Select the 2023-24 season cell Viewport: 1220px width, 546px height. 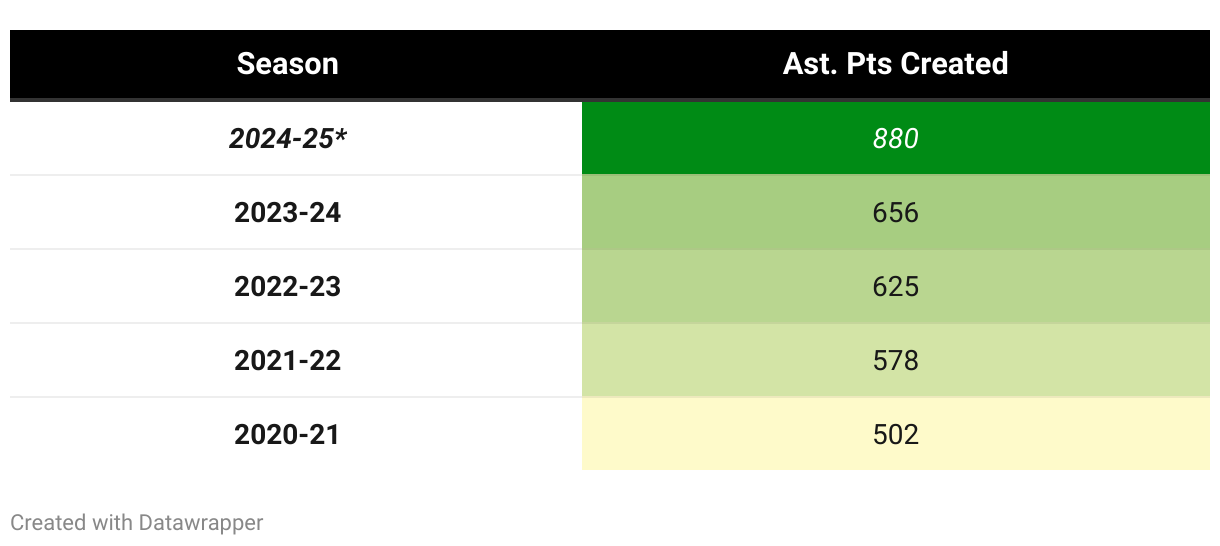[x=288, y=212]
